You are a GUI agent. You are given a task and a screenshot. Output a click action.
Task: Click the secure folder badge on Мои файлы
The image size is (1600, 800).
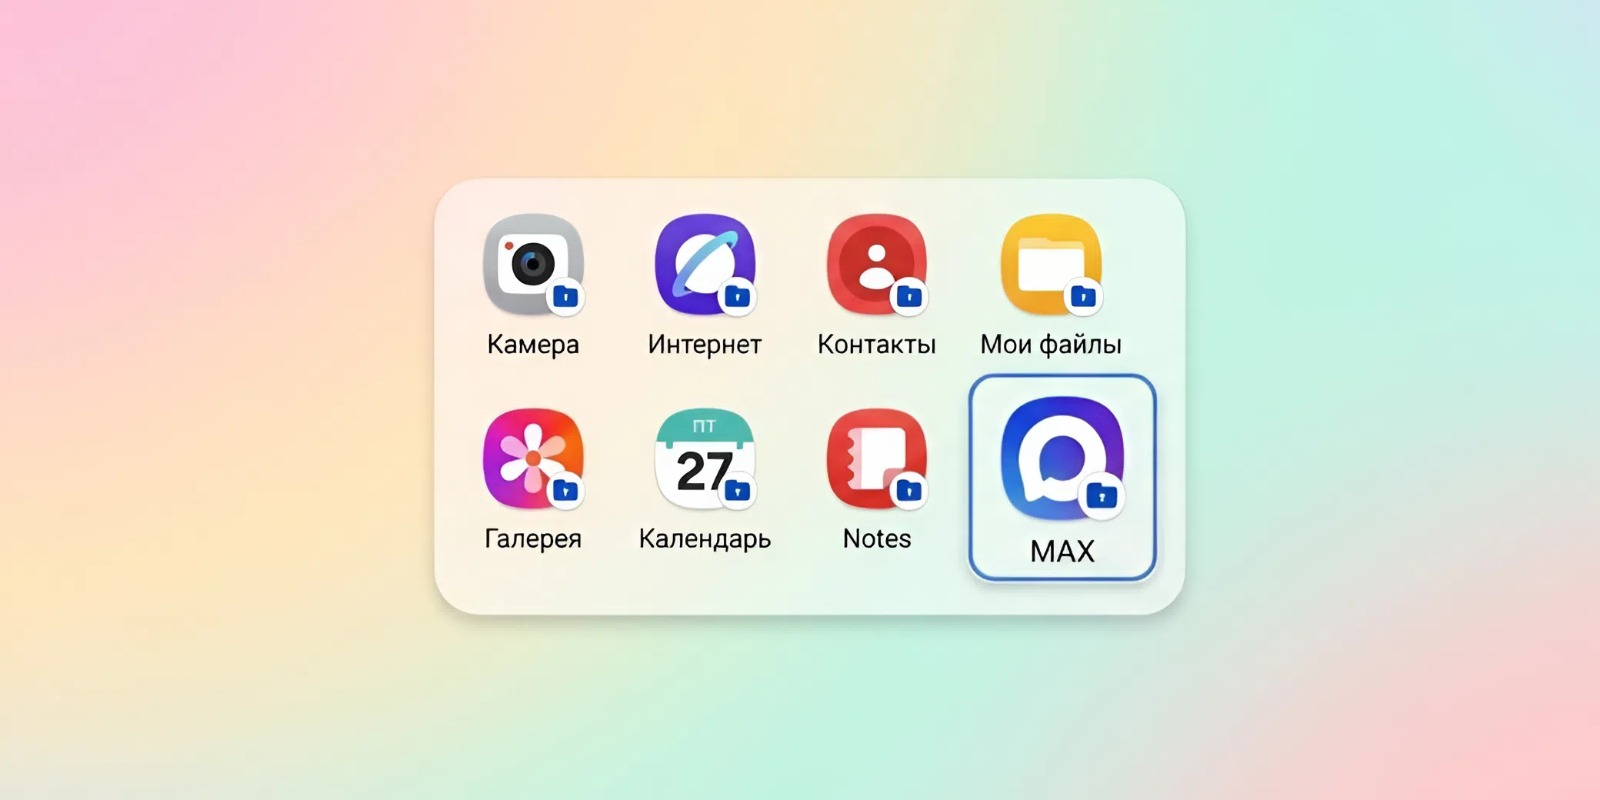[x=1083, y=297]
